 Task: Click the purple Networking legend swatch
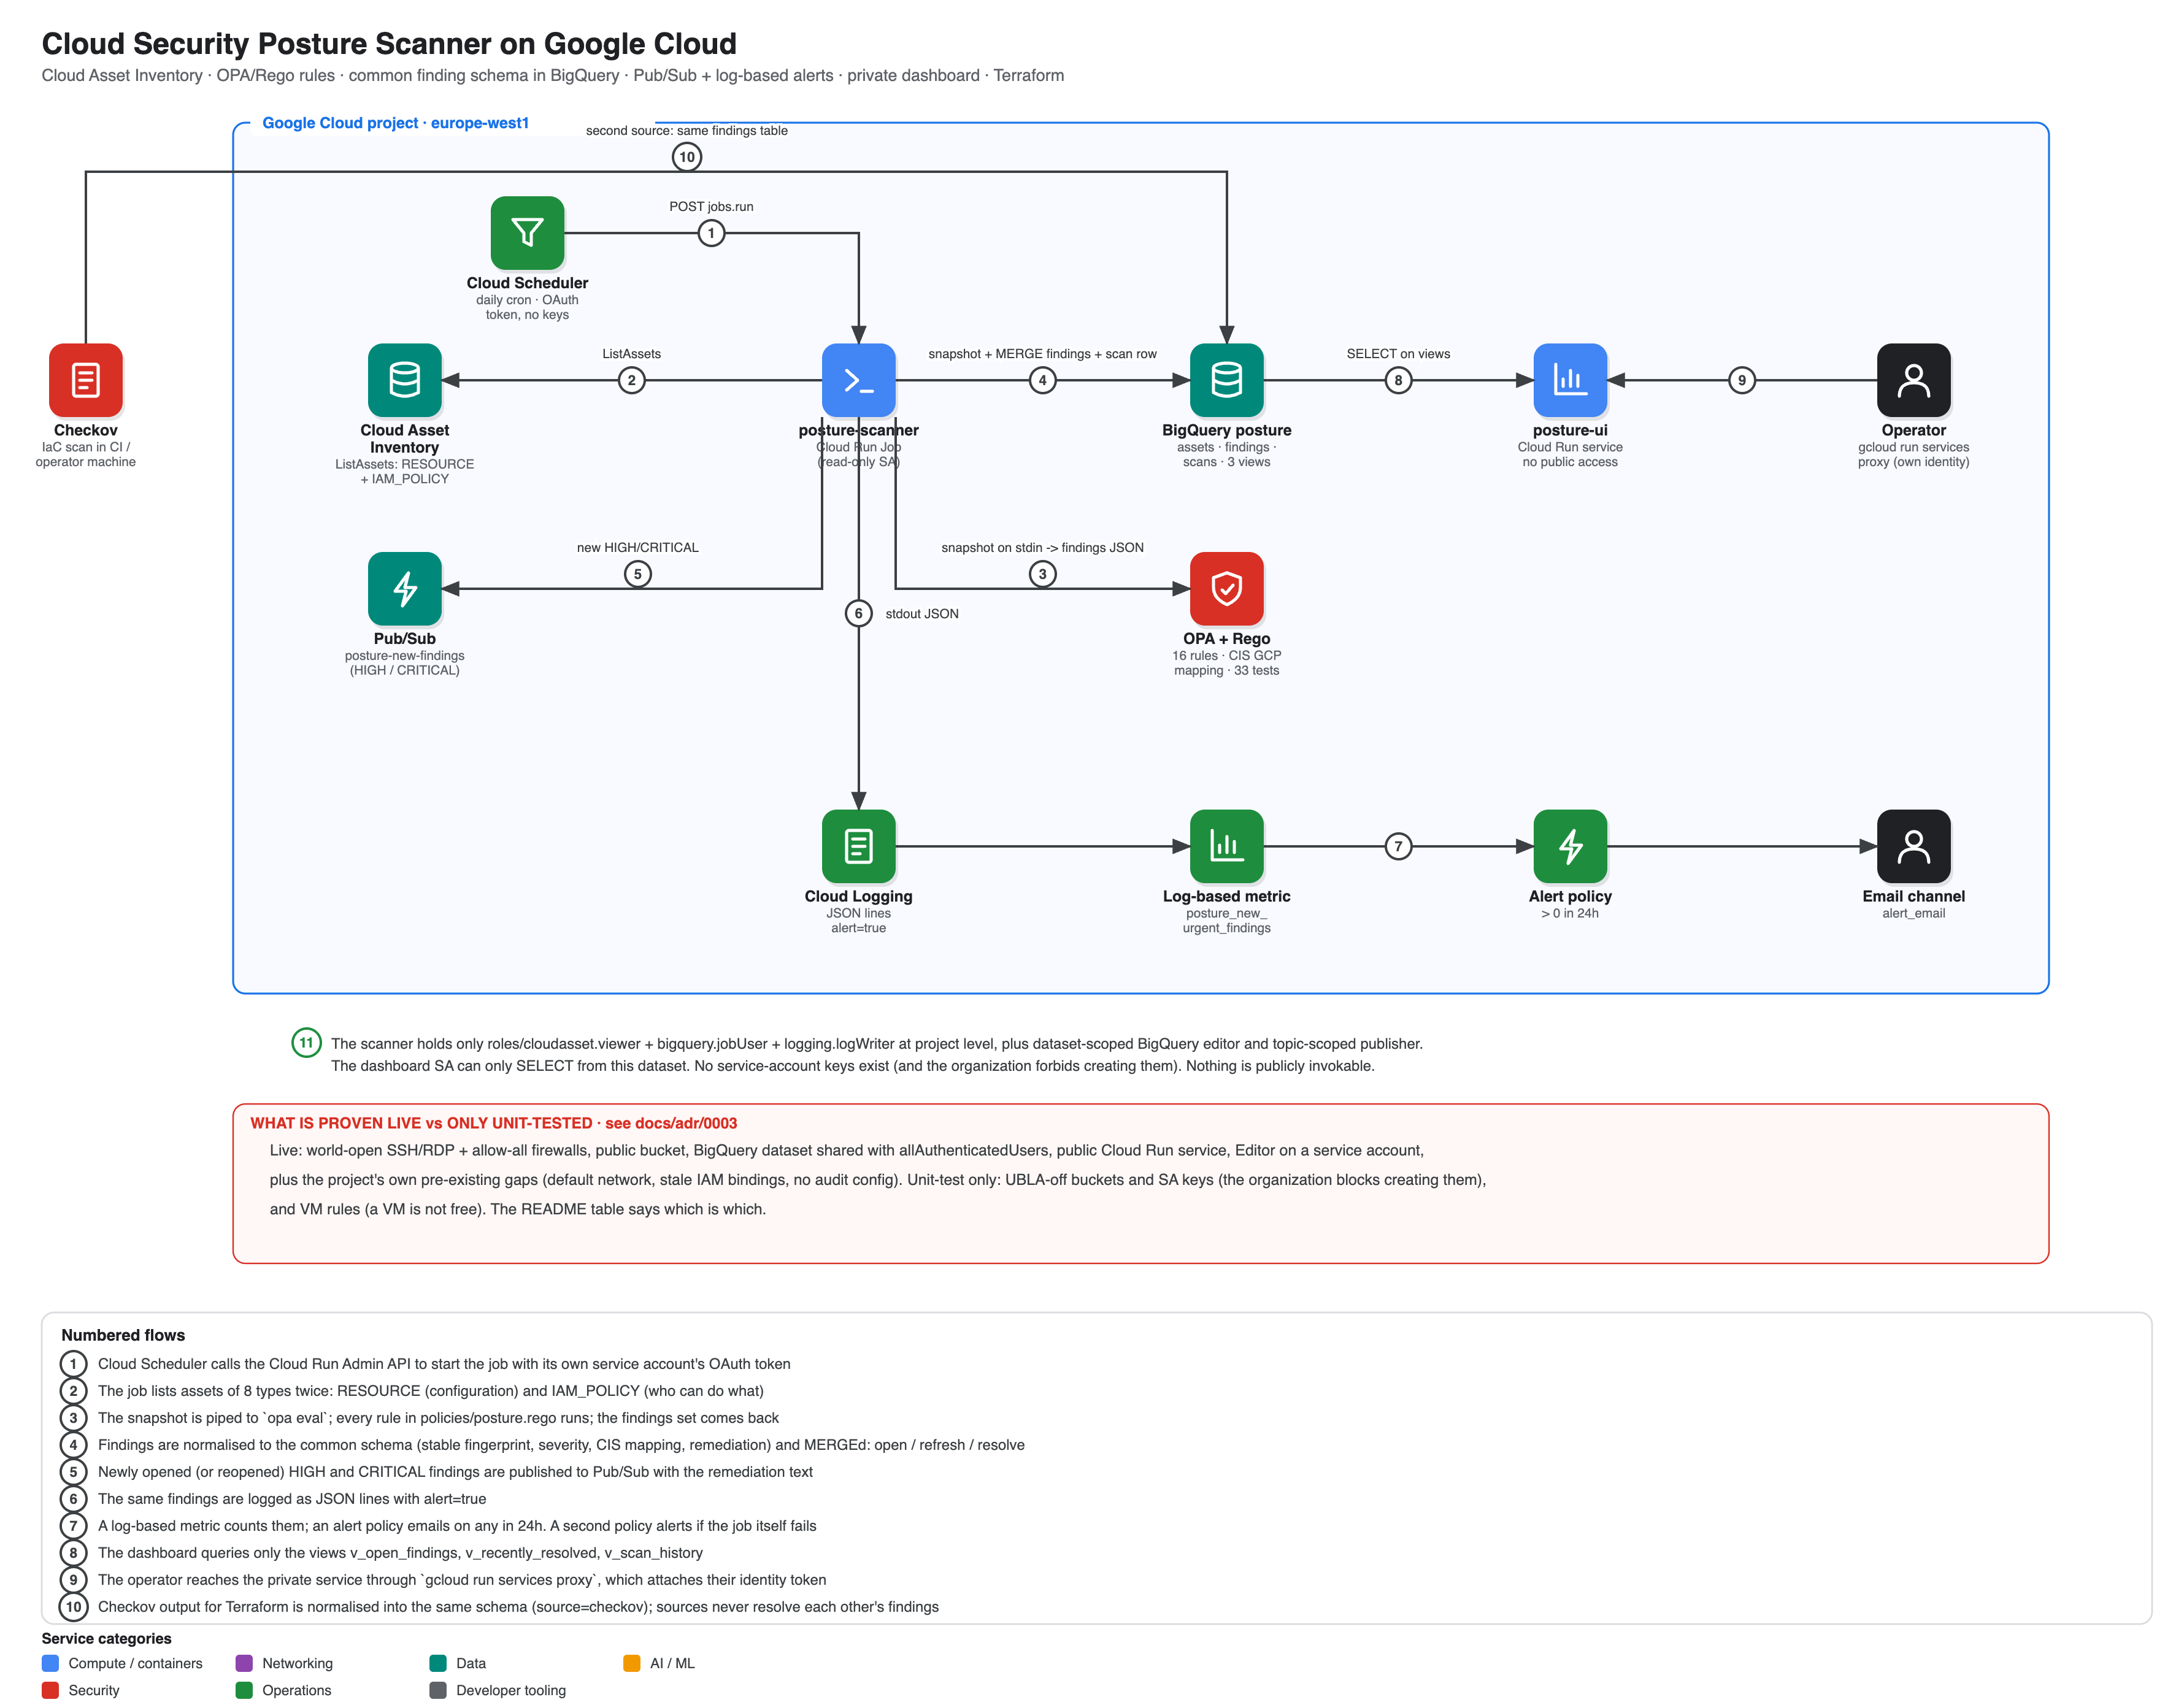click(244, 1663)
